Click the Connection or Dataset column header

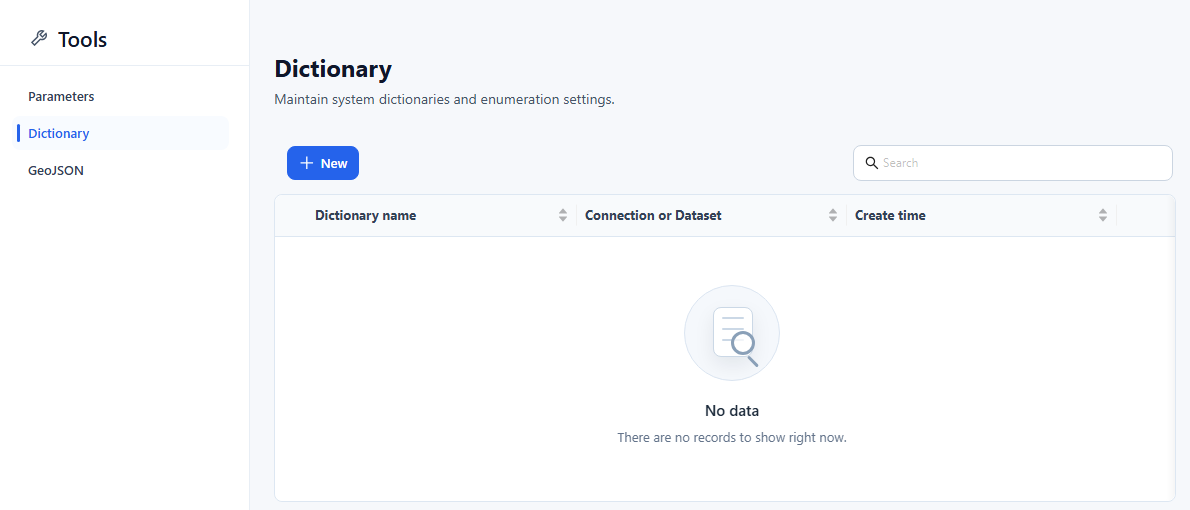coord(653,216)
